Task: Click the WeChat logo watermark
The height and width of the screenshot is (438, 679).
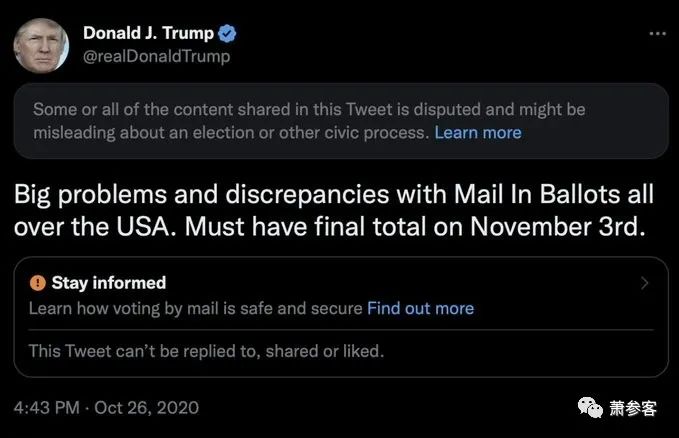Action: point(590,408)
